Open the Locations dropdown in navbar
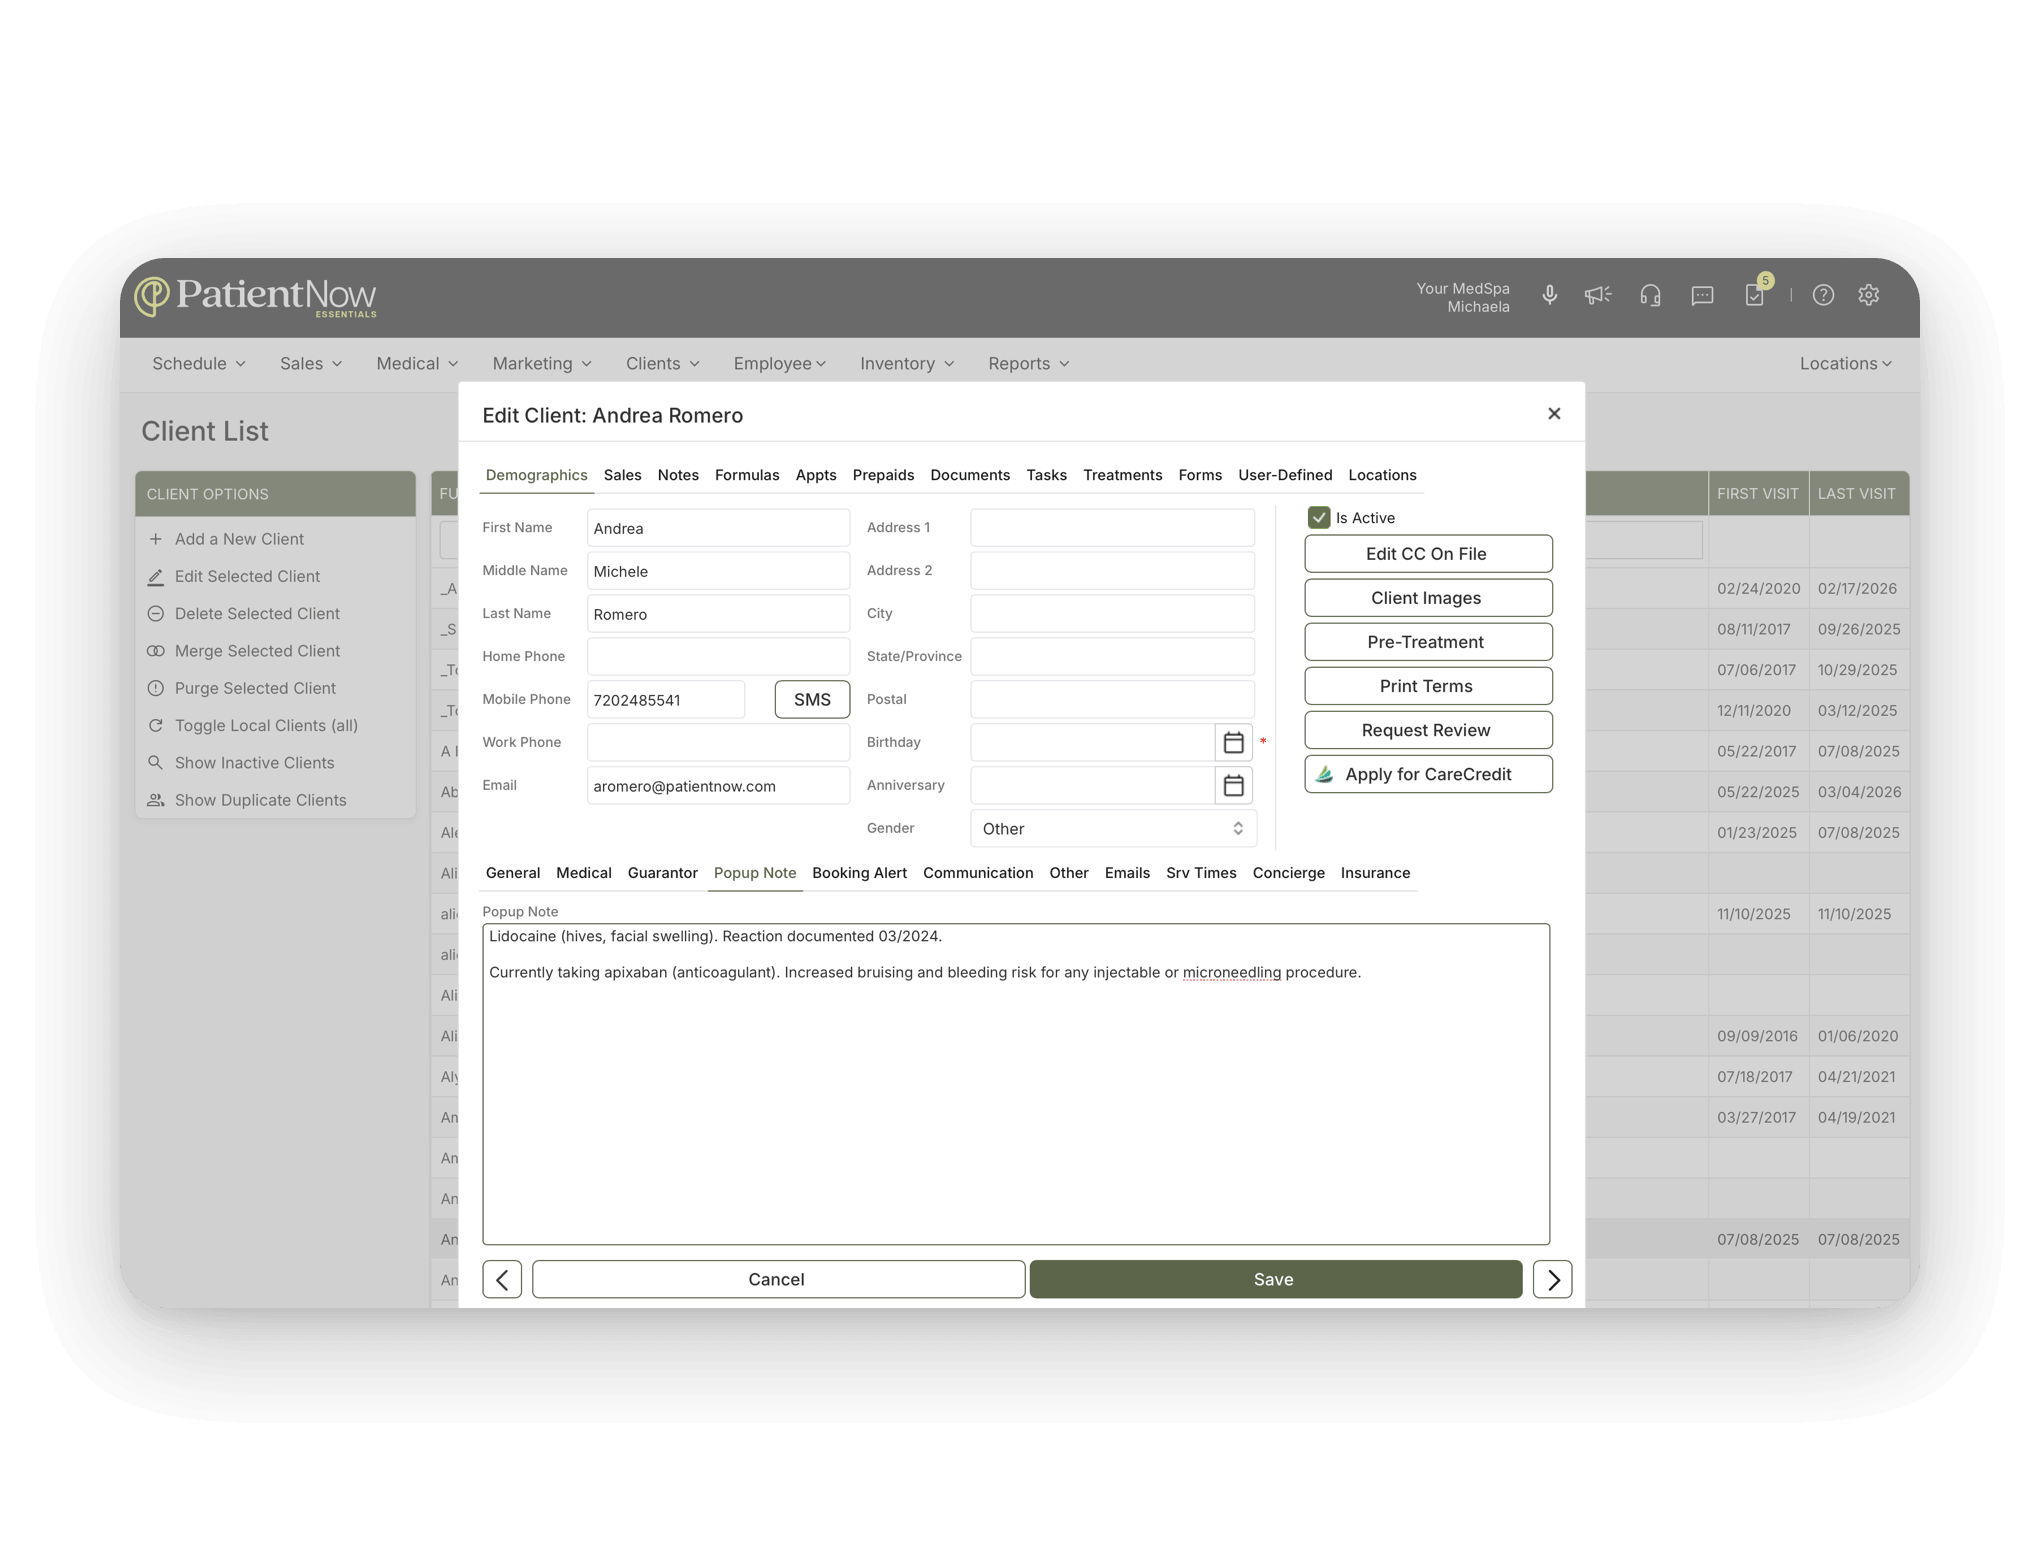The image size is (2040, 1566). [x=1845, y=363]
